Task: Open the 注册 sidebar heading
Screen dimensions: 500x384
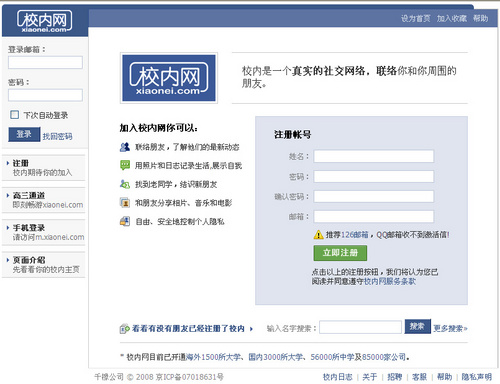Action: (x=21, y=163)
